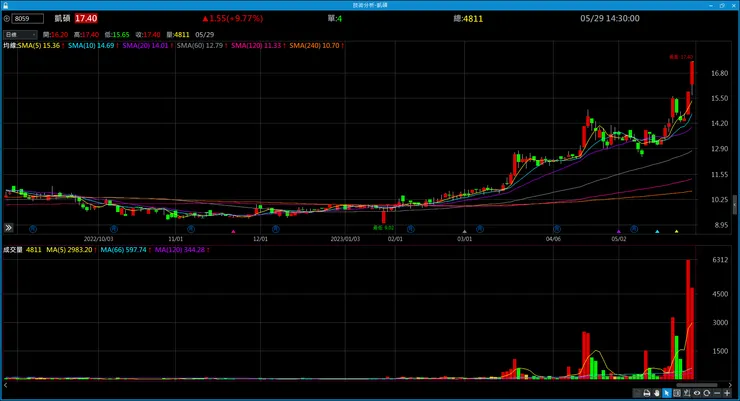Click the MA(66) 597.74 volume label

pyautogui.click(x=123, y=250)
